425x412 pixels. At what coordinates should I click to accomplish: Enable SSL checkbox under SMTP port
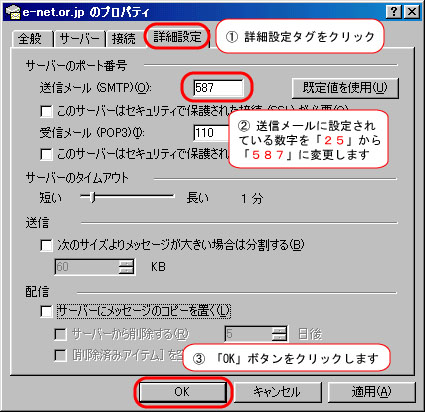[x=46, y=111]
